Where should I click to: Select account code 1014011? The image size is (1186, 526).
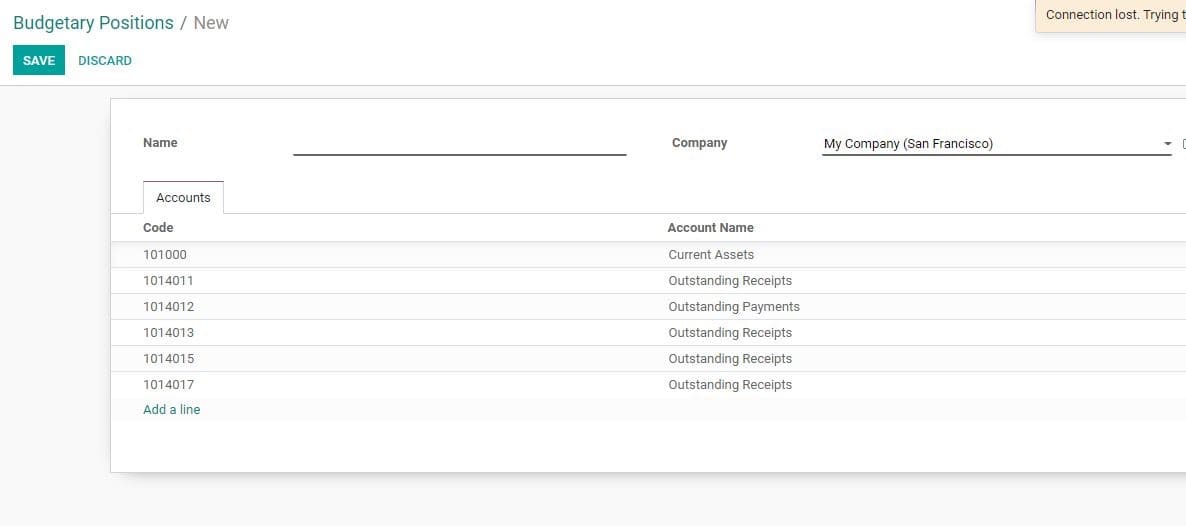168,281
